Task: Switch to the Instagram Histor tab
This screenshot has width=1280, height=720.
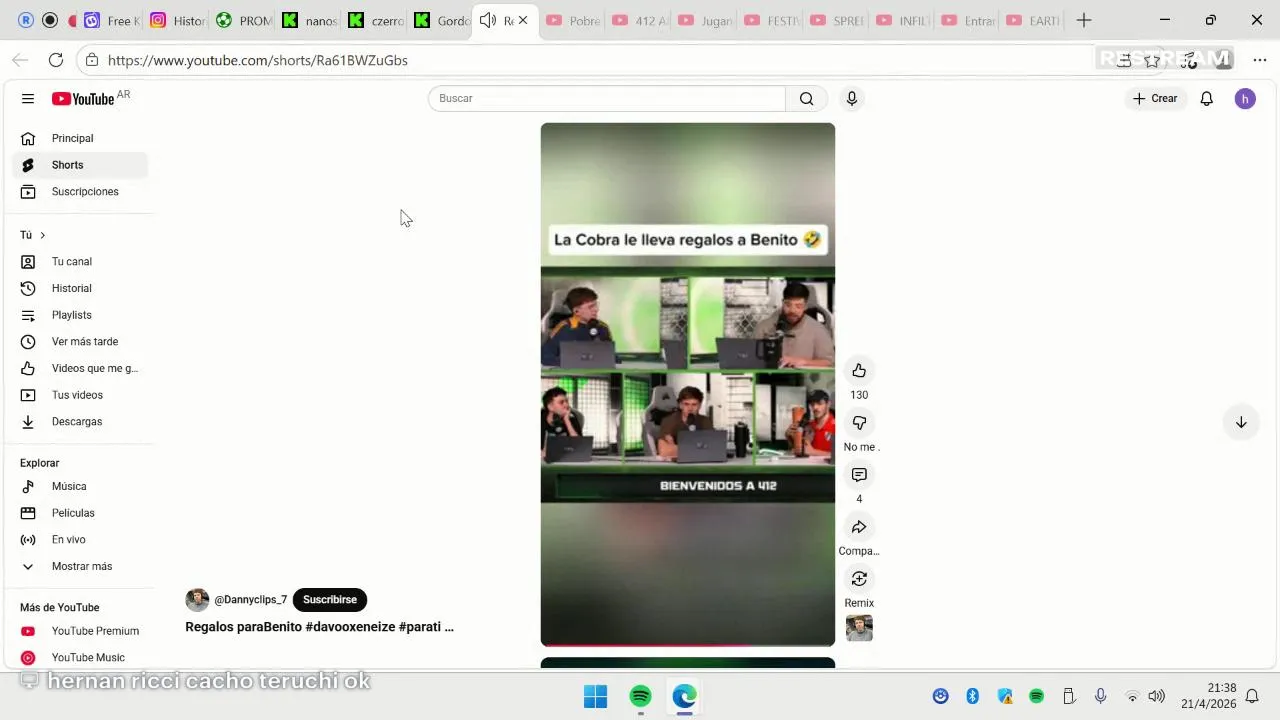Action: [x=178, y=20]
